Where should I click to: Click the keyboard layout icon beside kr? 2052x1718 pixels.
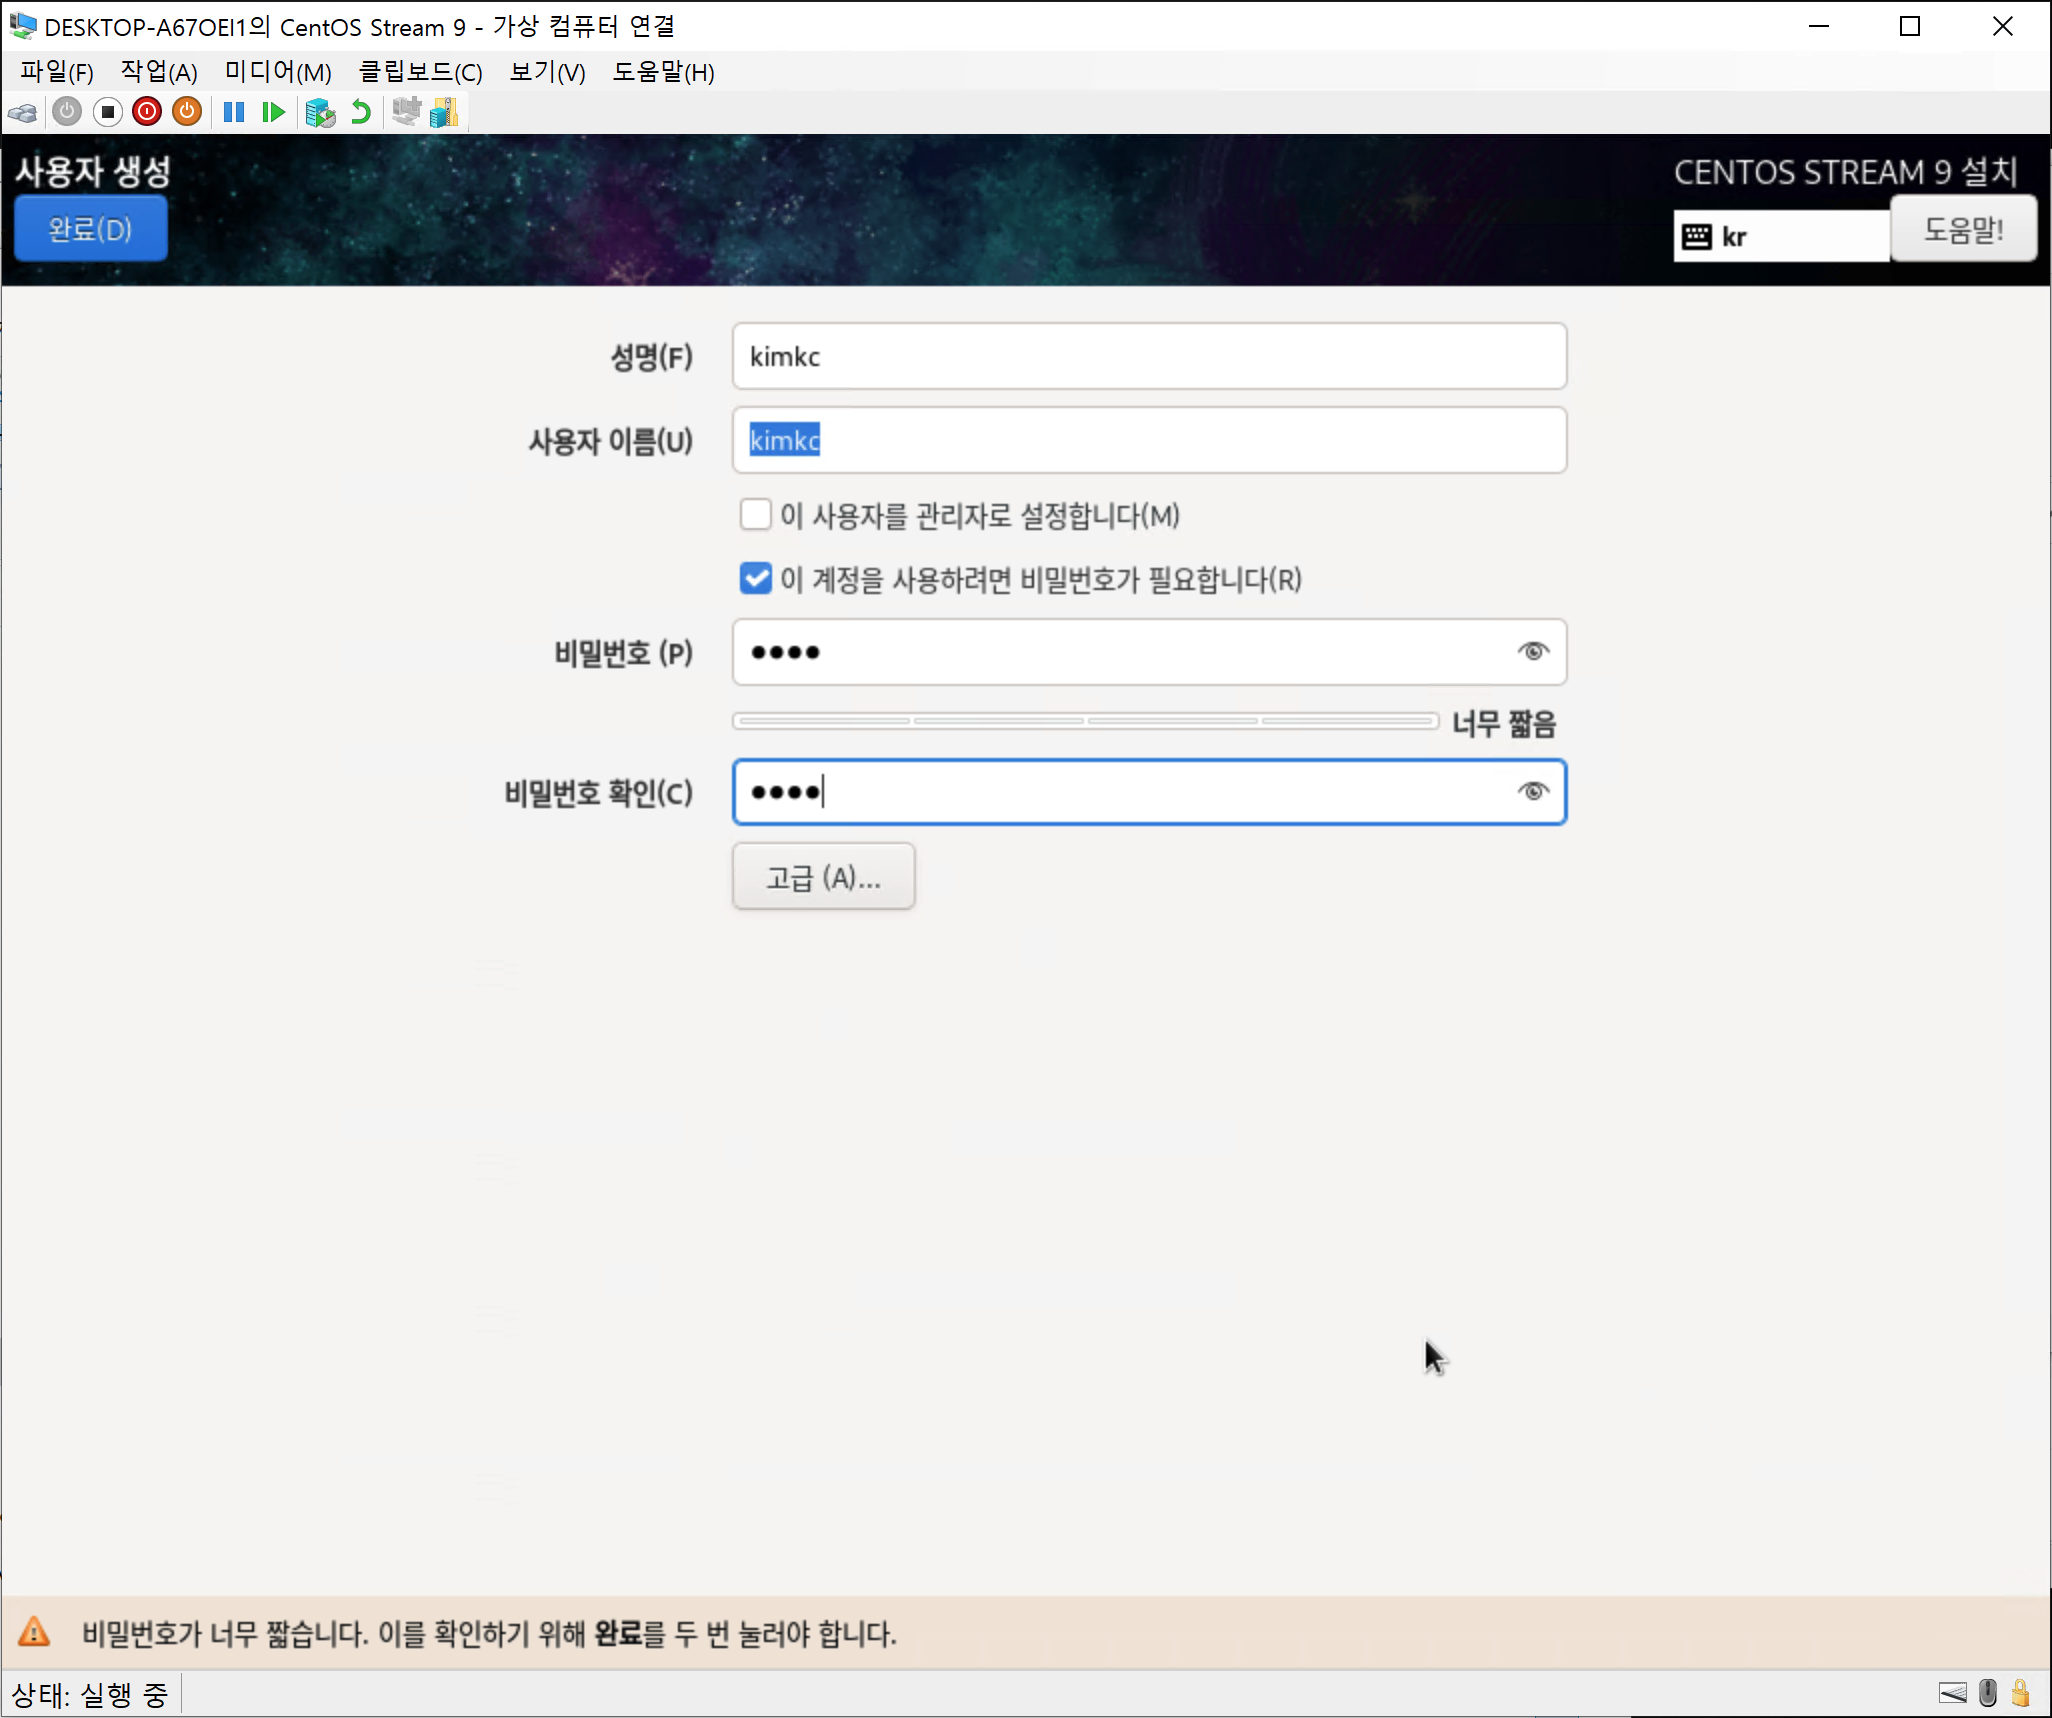pos(1696,237)
